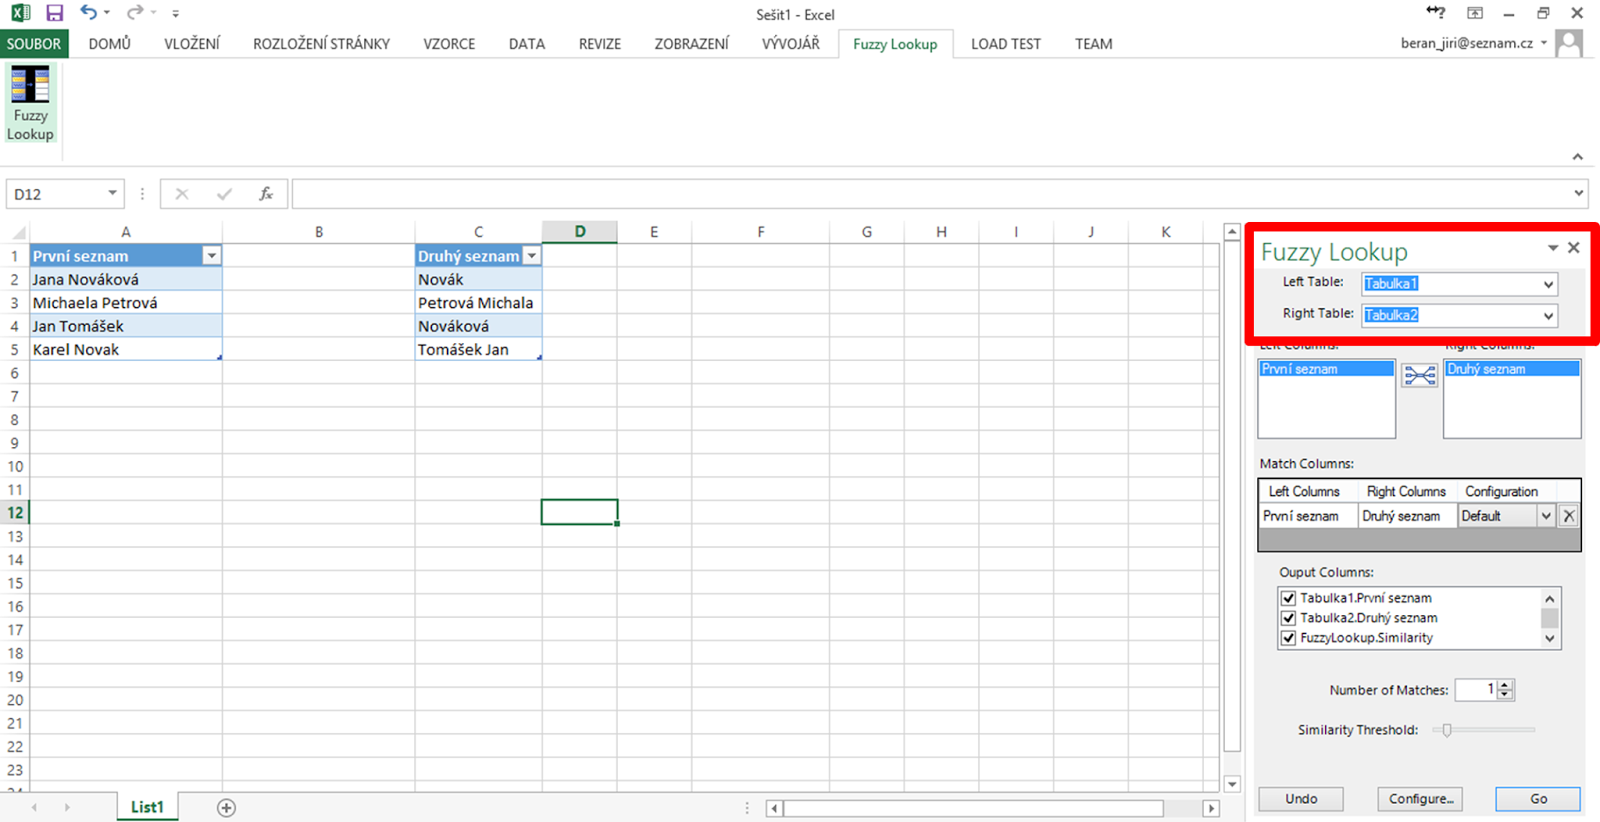Switch to the LOAD TEST tab
Screen dimensions: 1600x822
(x=1006, y=44)
